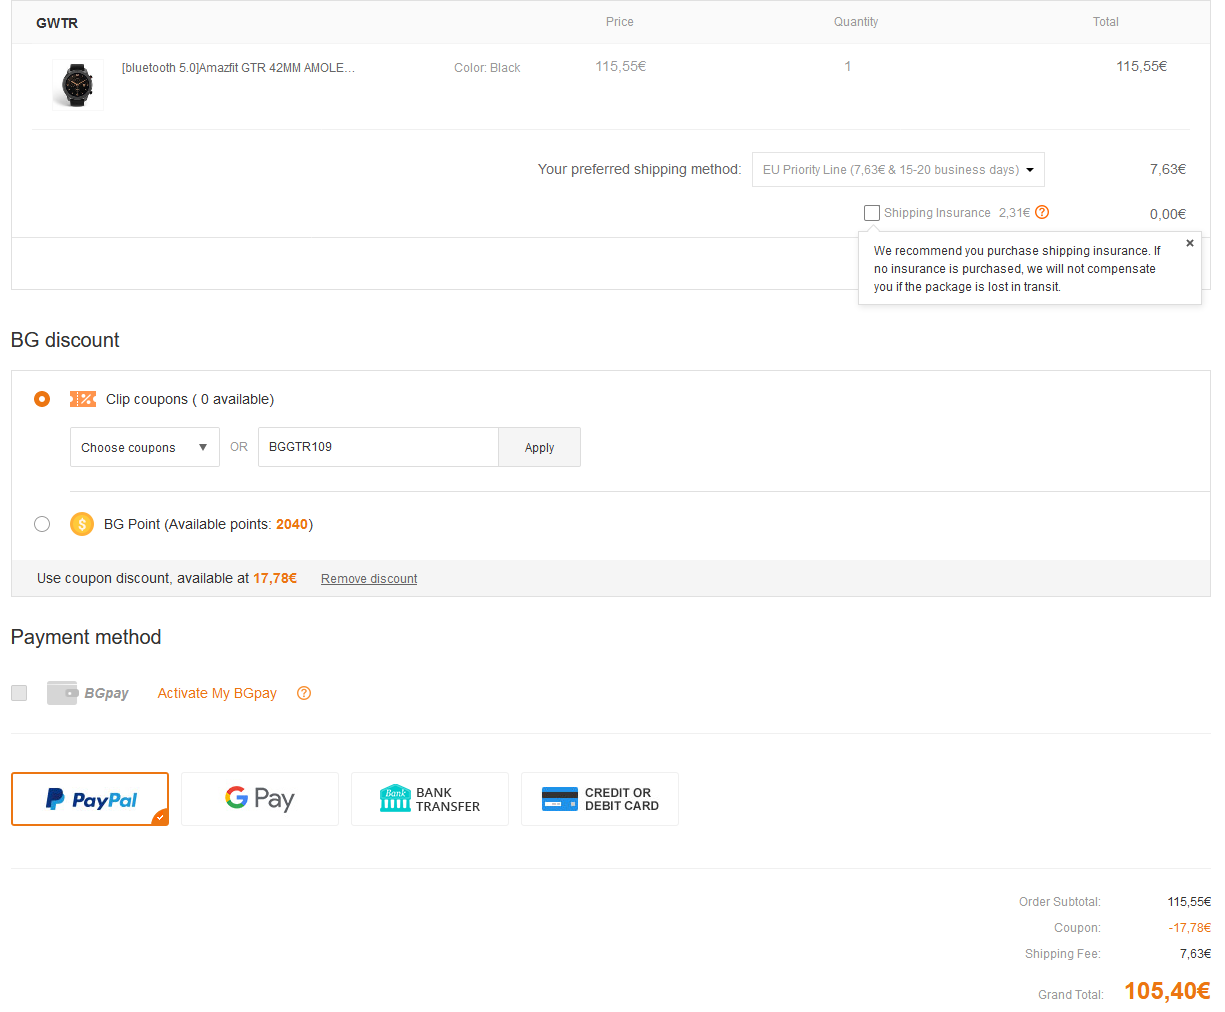The width and height of the screenshot is (1225, 1012).
Task: Click the Remove discount link
Action: click(369, 579)
